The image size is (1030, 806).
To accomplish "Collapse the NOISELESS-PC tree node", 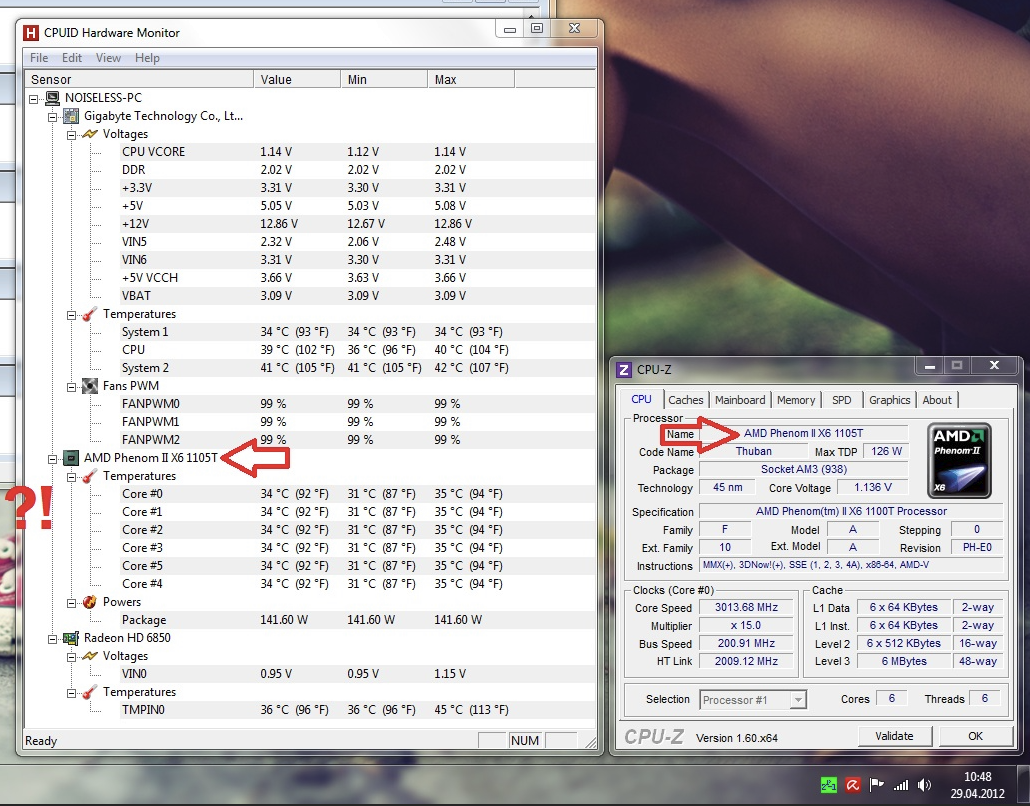I will [x=34, y=99].
